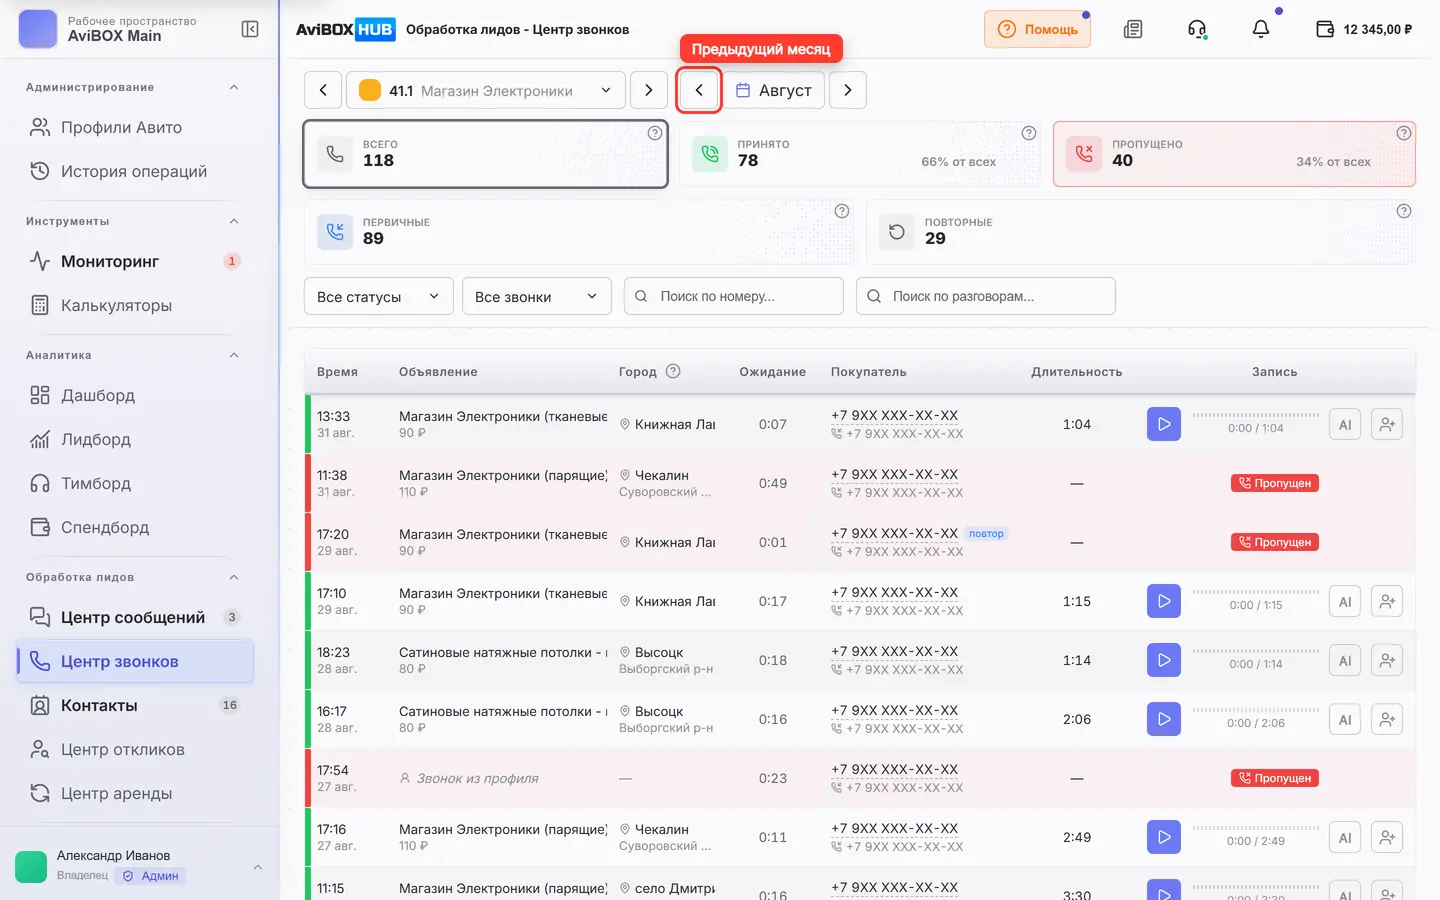The height and width of the screenshot is (900, 1440).
Task: Click Поиск по номеру search field
Action: pos(734,296)
